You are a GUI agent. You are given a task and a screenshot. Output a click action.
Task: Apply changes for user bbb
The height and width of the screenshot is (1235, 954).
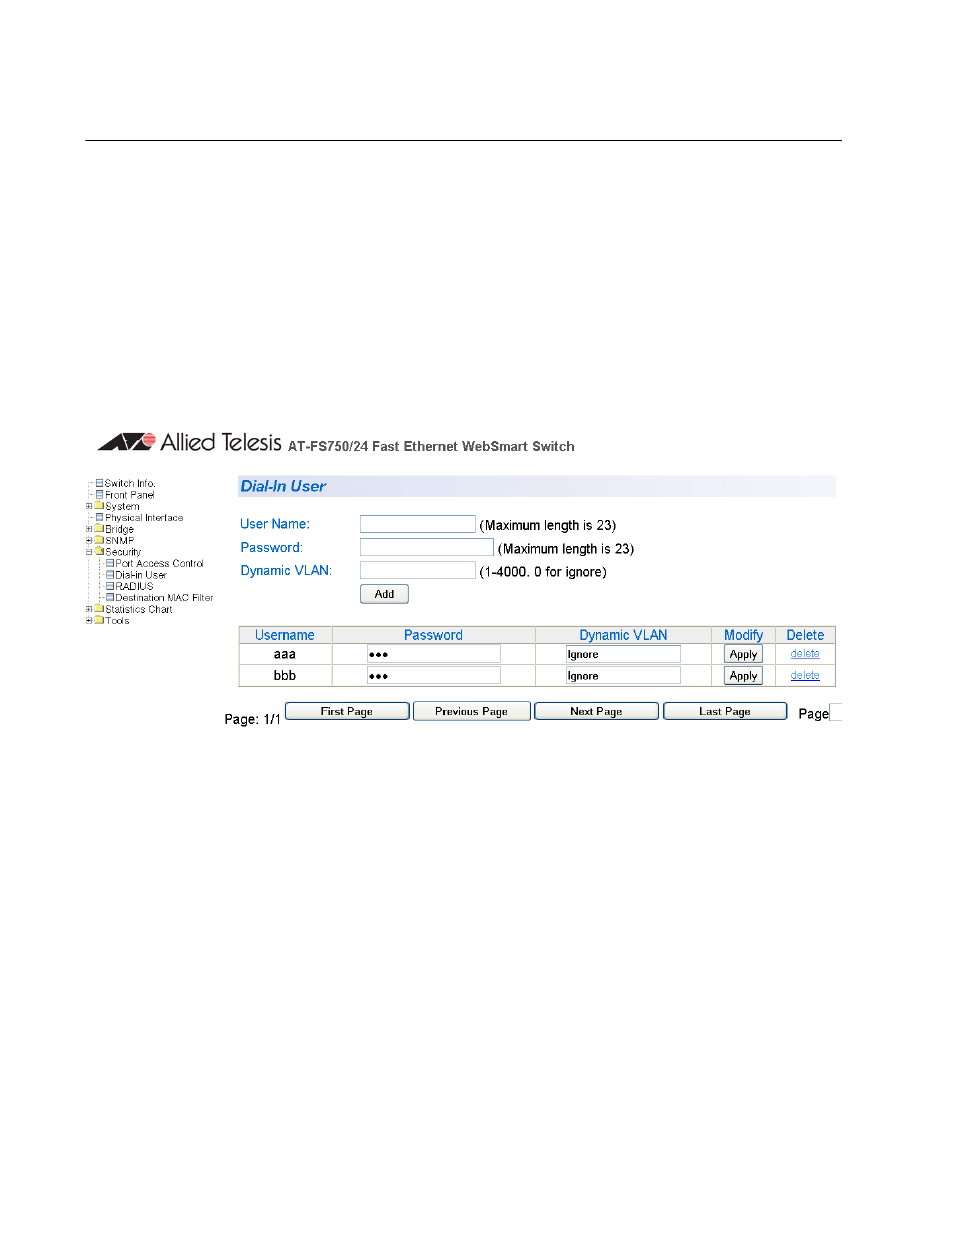[743, 676]
